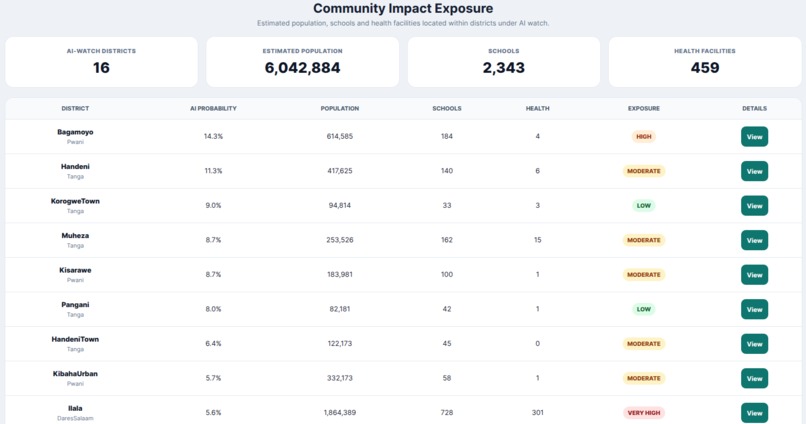806x424 pixels.
Task: Click the HEALTH column header
Action: point(538,108)
